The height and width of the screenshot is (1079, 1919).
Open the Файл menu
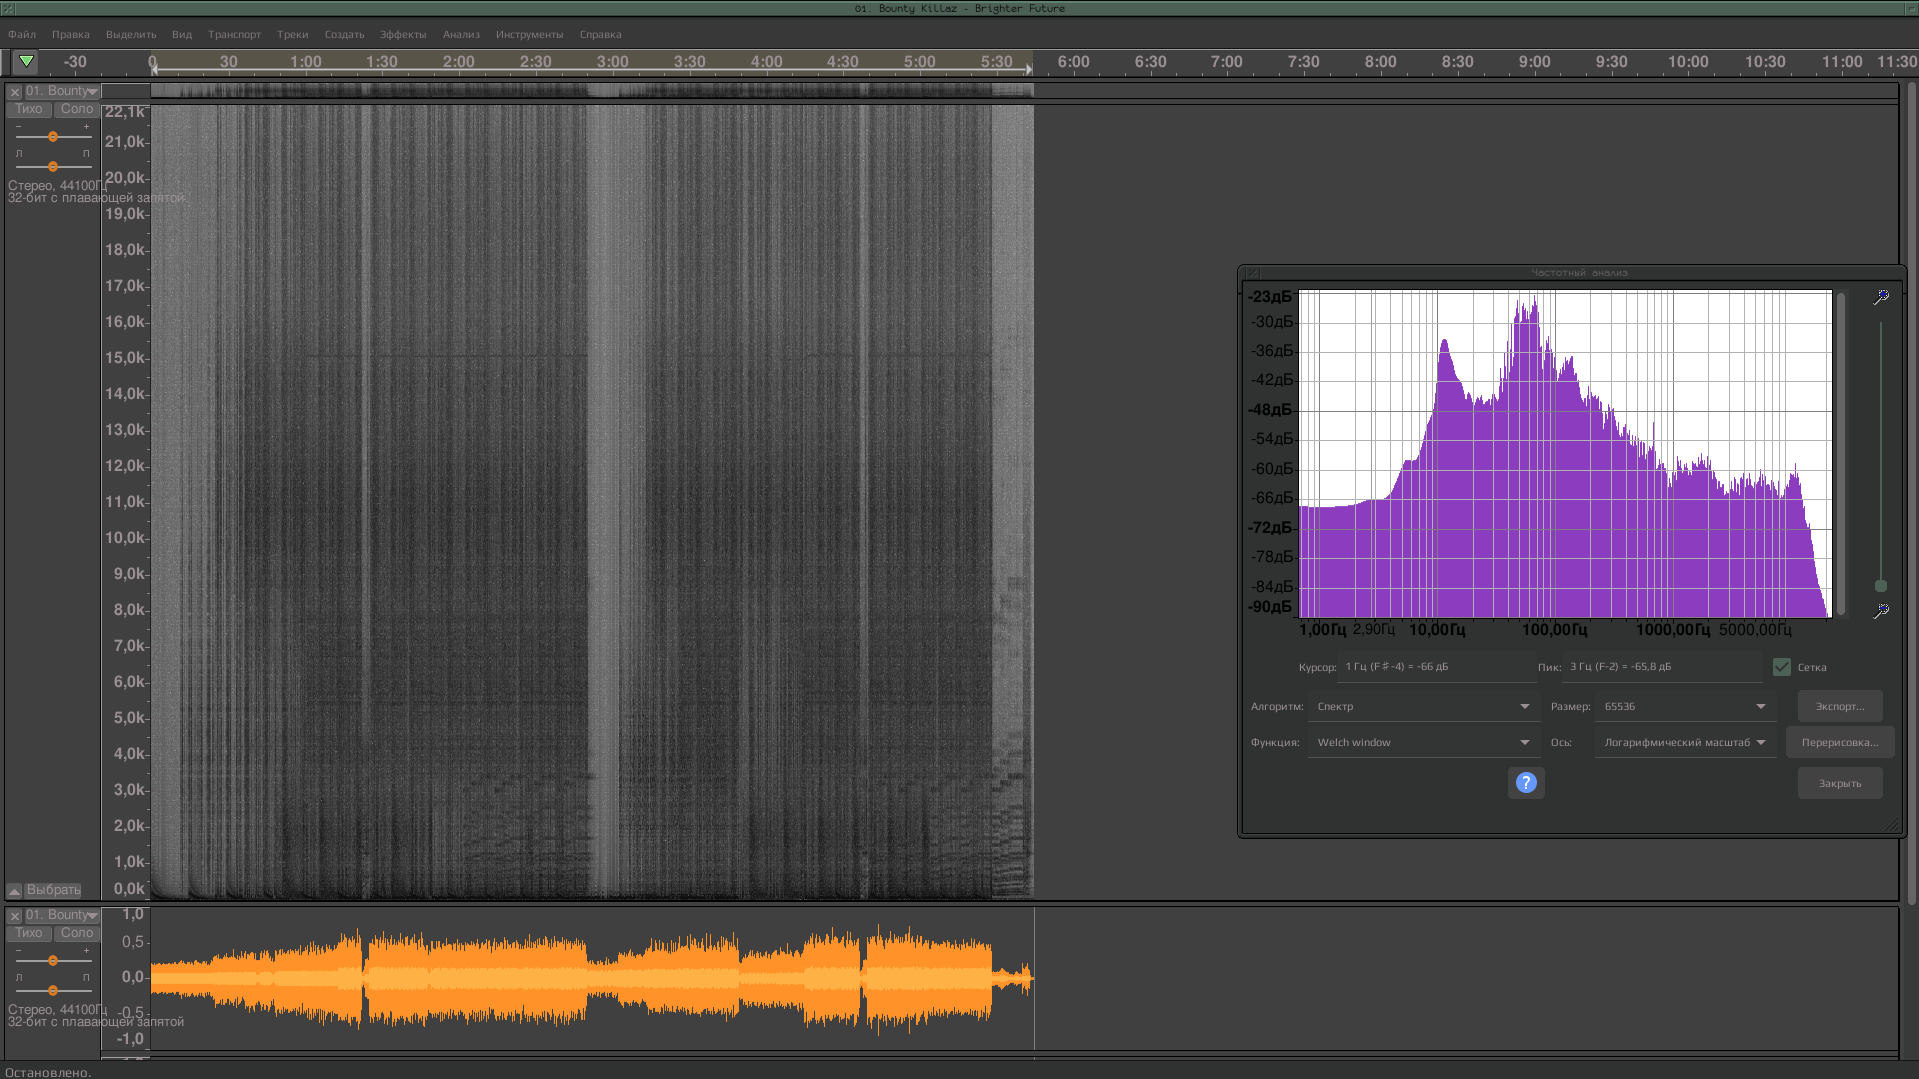(x=22, y=34)
